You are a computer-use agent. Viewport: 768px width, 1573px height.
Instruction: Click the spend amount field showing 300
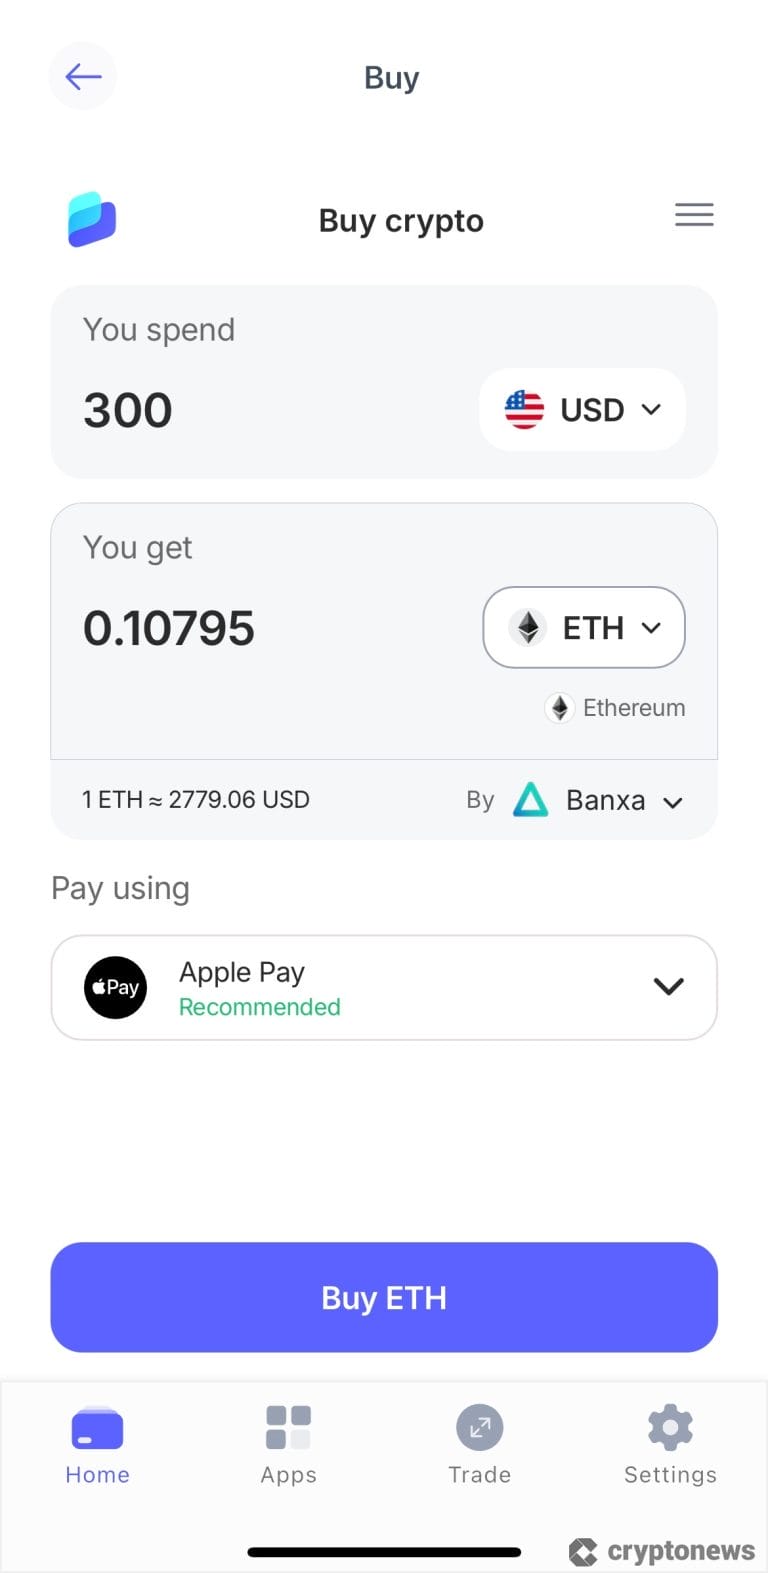(128, 410)
